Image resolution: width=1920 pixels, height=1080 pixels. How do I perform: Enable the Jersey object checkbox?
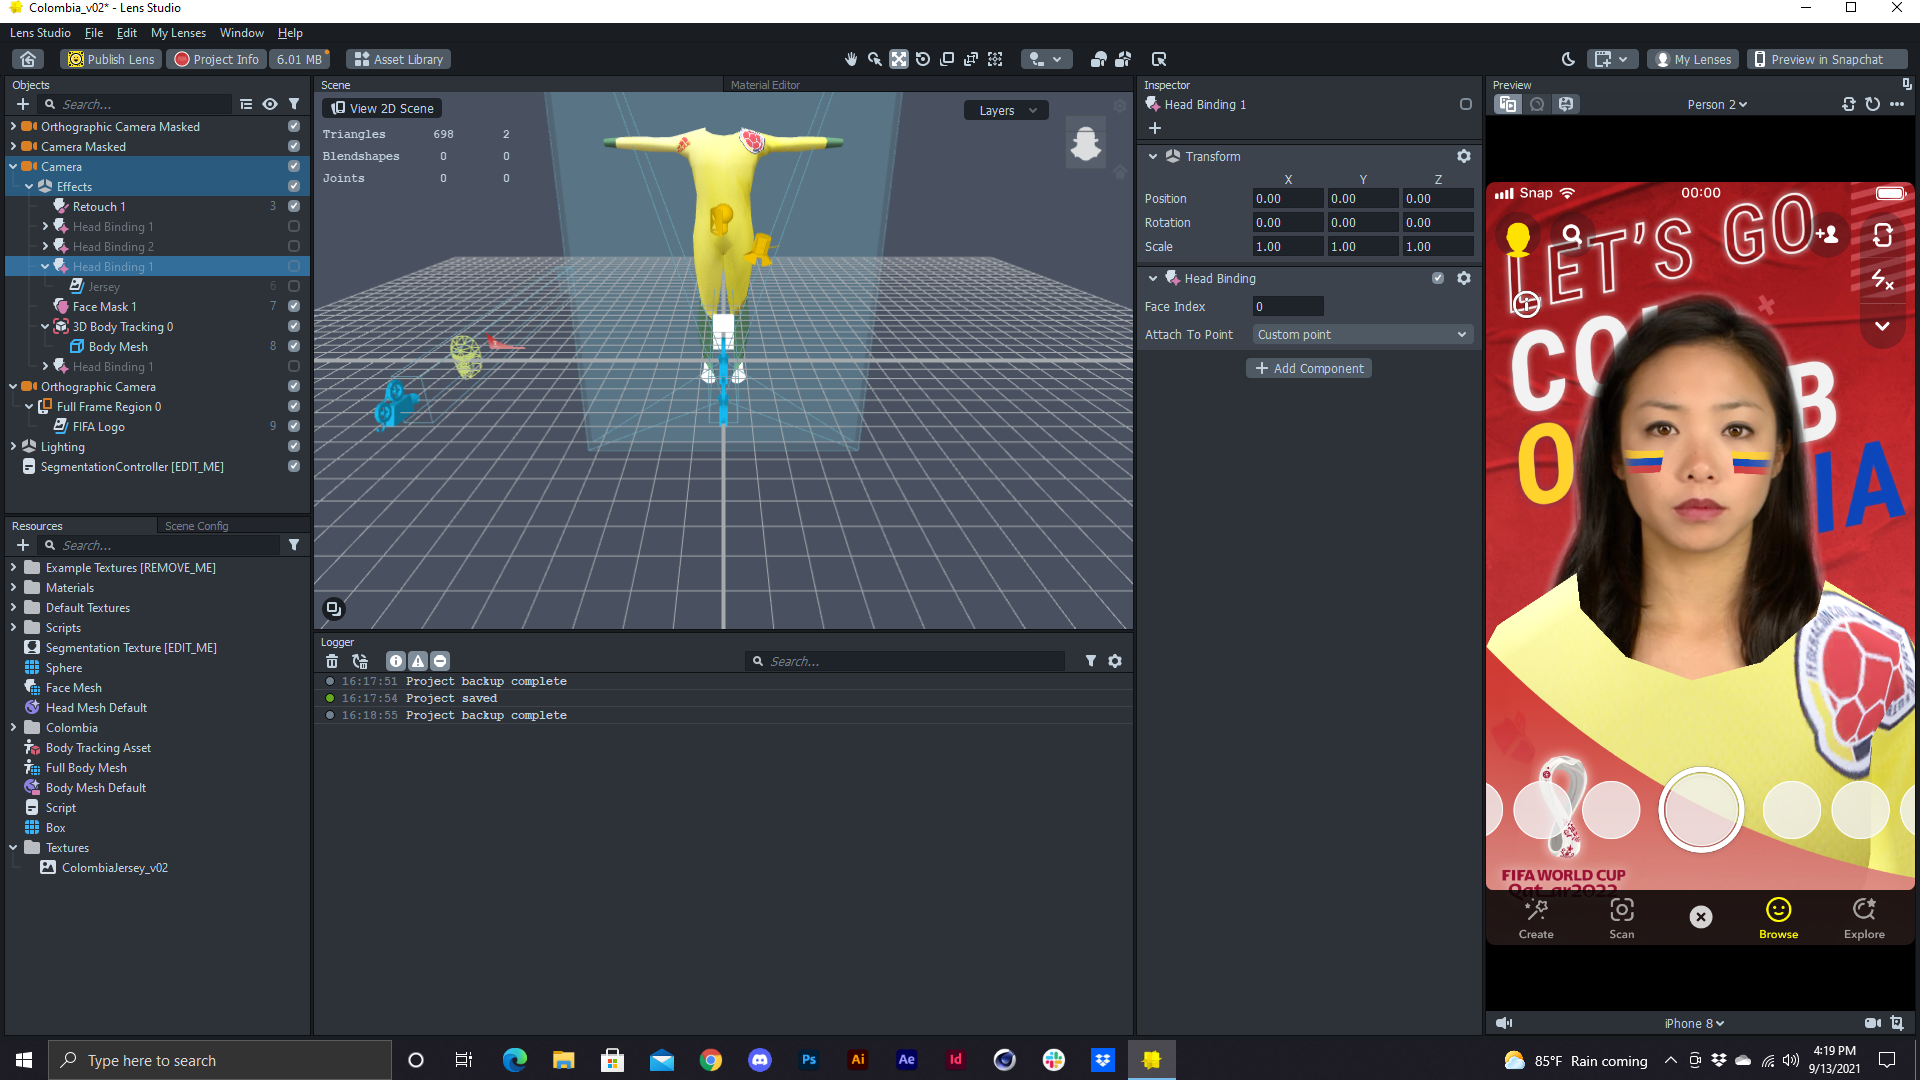coord(294,287)
